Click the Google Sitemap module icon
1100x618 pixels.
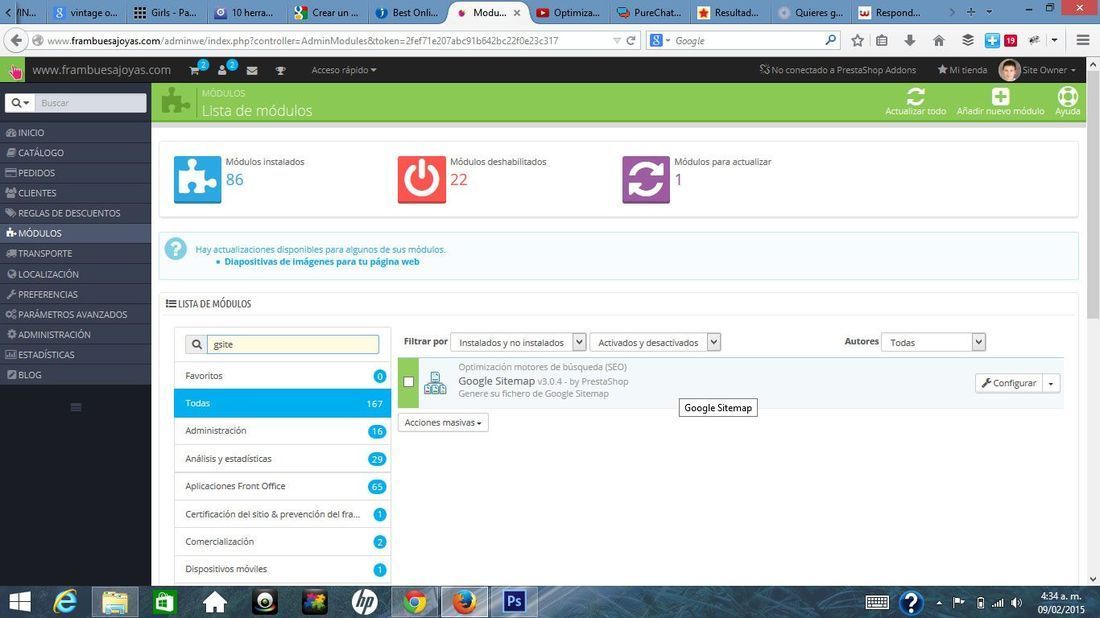(x=435, y=383)
